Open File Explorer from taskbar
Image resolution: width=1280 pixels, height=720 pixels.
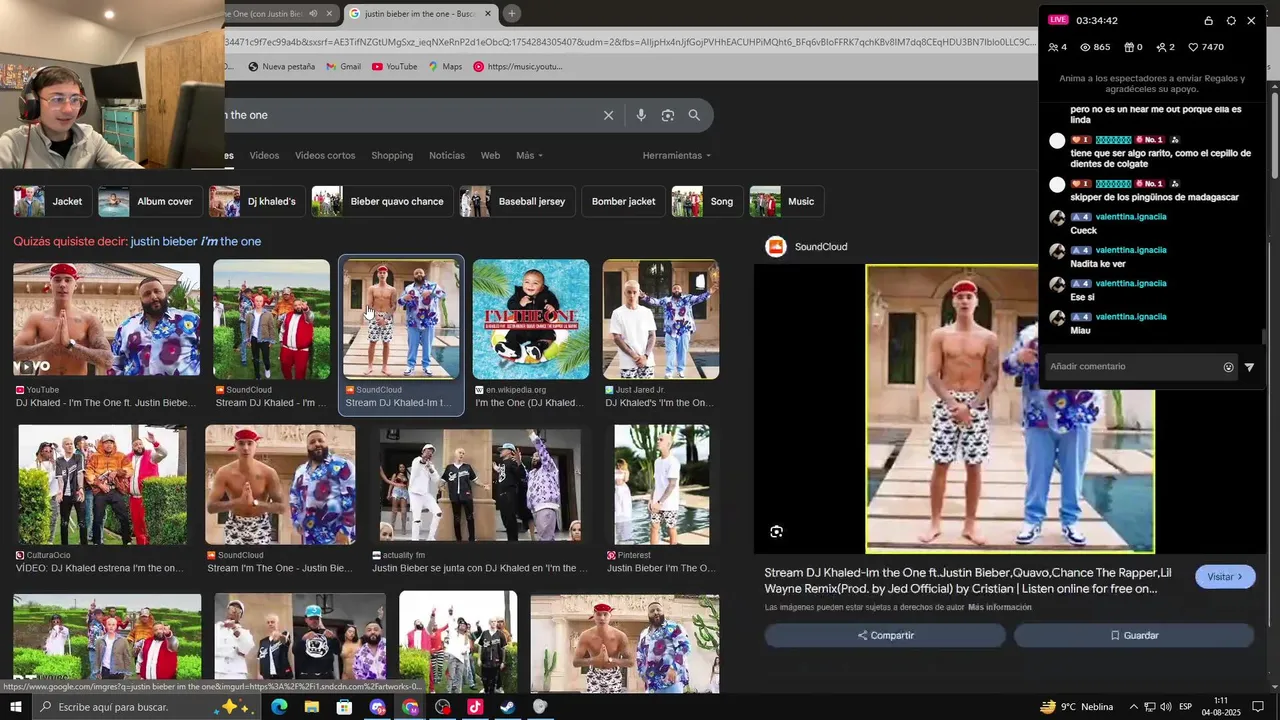[x=311, y=707]
